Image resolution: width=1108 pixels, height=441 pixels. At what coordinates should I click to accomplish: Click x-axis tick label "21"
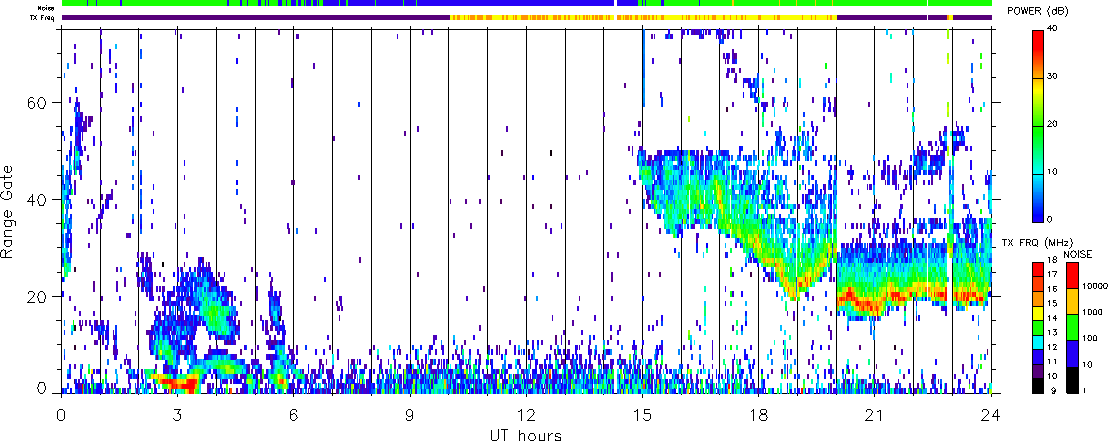(x=874, y=414)
